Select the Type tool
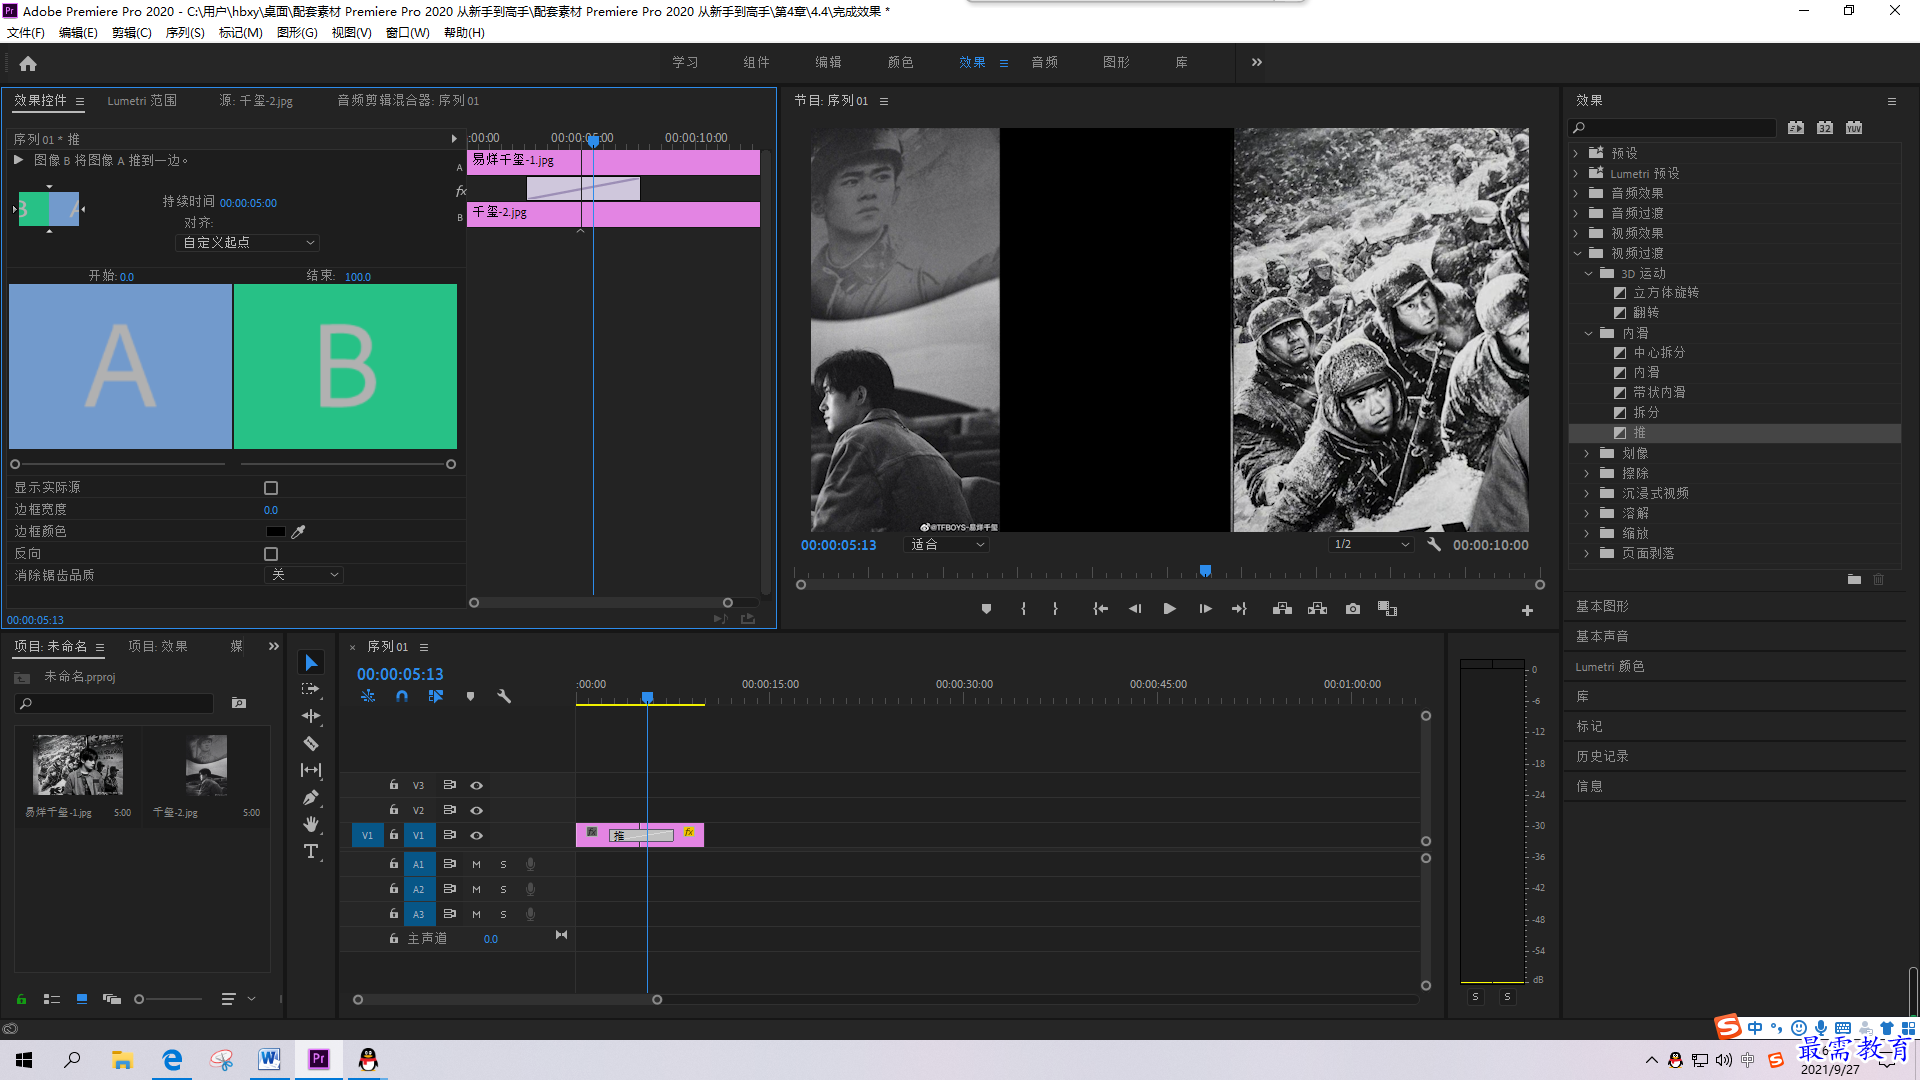This screenshot has height=1080, width=1920. (311, 851)
